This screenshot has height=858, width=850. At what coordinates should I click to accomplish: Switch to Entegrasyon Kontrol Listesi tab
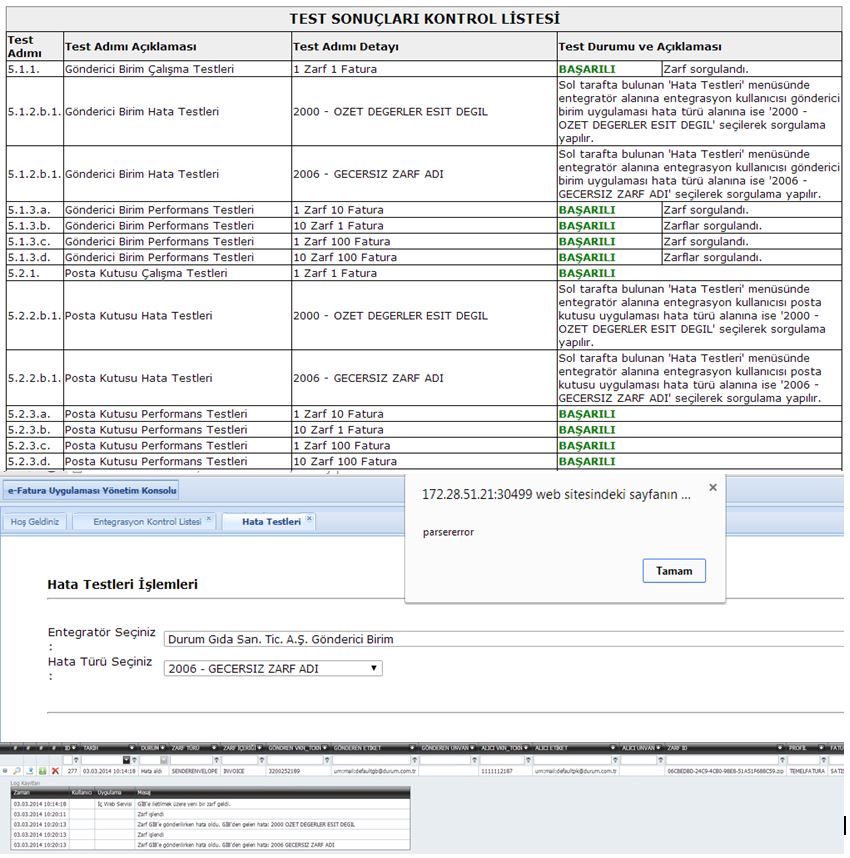point(146,522)
